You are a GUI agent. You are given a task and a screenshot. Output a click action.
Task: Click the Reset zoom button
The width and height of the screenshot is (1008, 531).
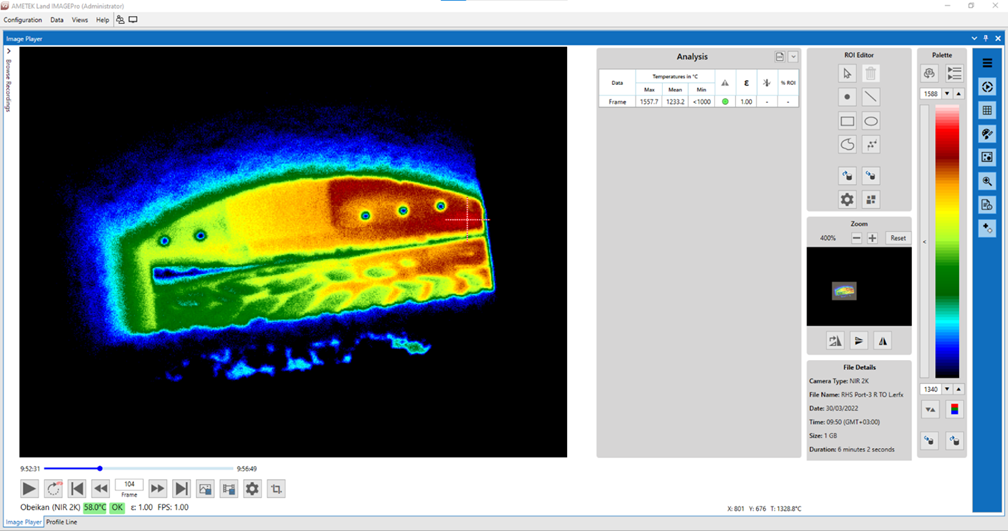pyautogui.click(x=898, y=238)
